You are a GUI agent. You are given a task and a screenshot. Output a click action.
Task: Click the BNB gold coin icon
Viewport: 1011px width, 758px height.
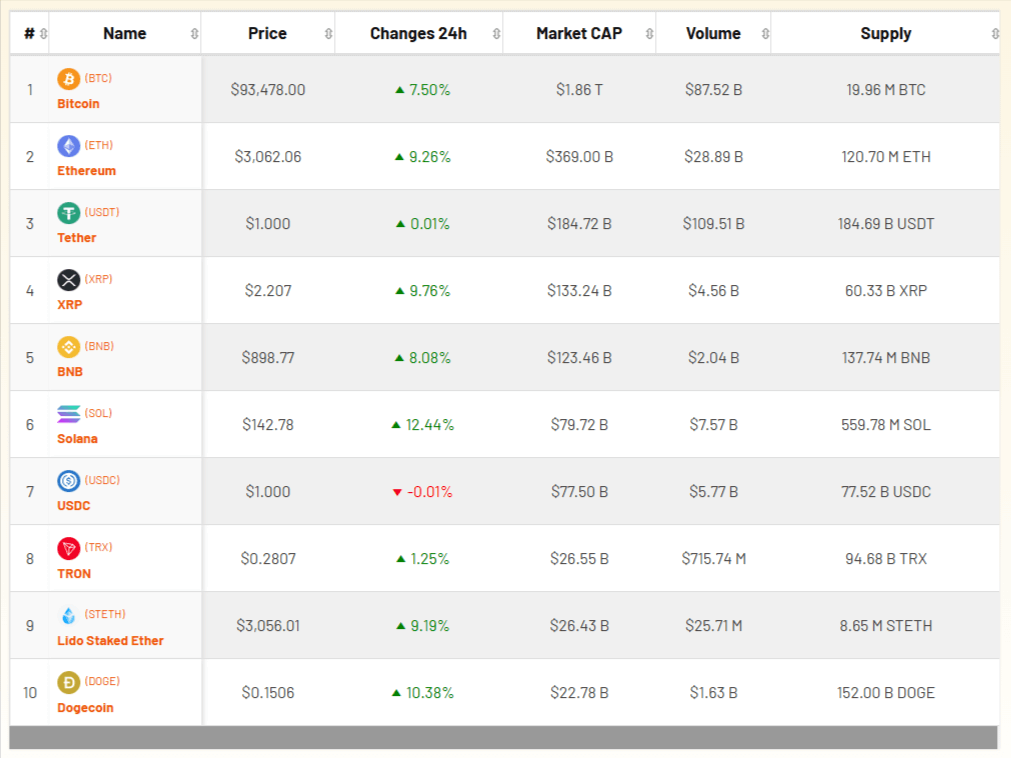(68, 346)
